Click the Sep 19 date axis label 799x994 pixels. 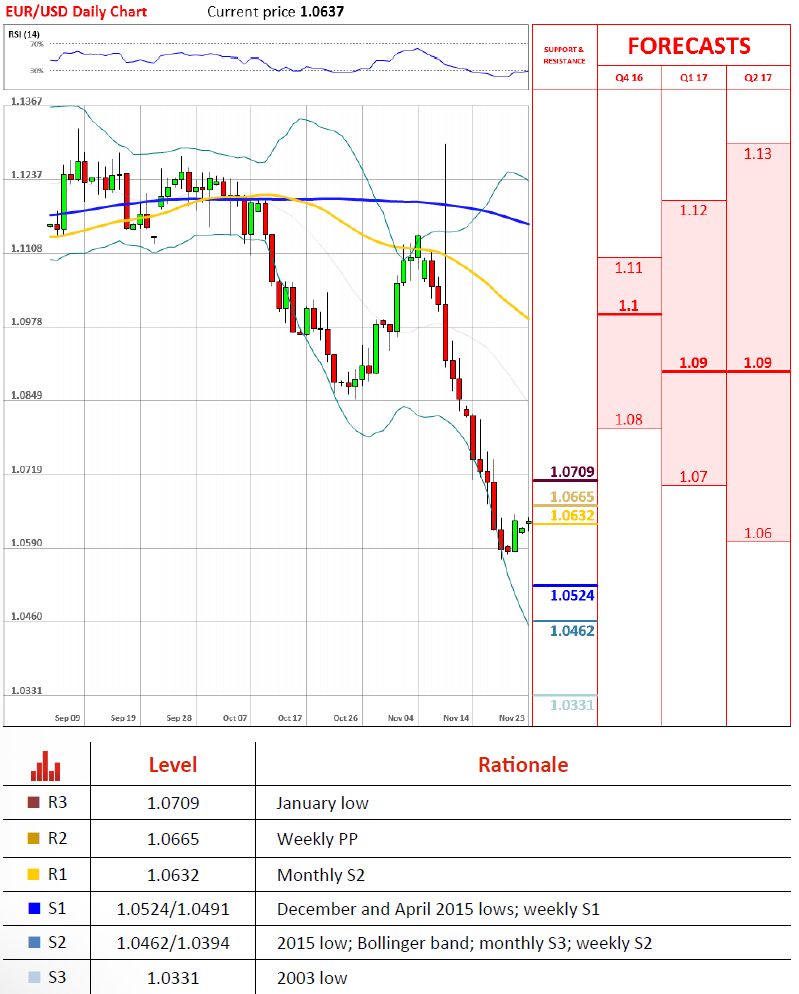[x=123, y=718]
